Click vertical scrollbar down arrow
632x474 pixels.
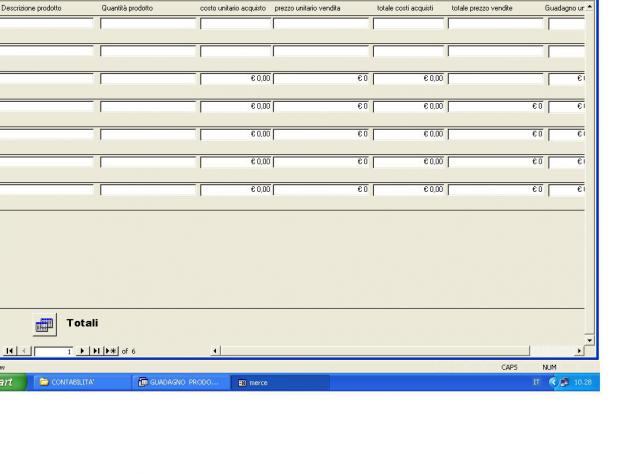pos(590,340)
